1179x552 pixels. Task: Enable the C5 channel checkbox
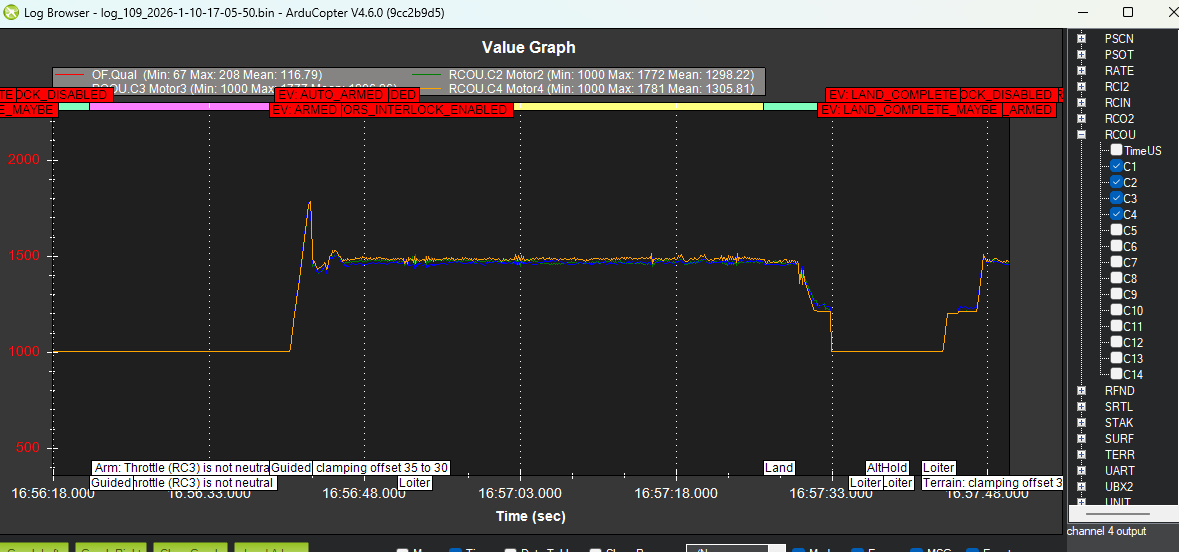[1116, 230]
